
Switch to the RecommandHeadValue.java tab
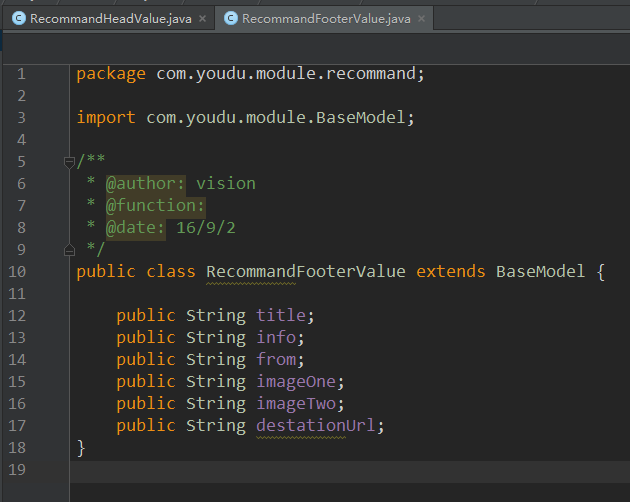pyautogui.click(x=112, y=18)
